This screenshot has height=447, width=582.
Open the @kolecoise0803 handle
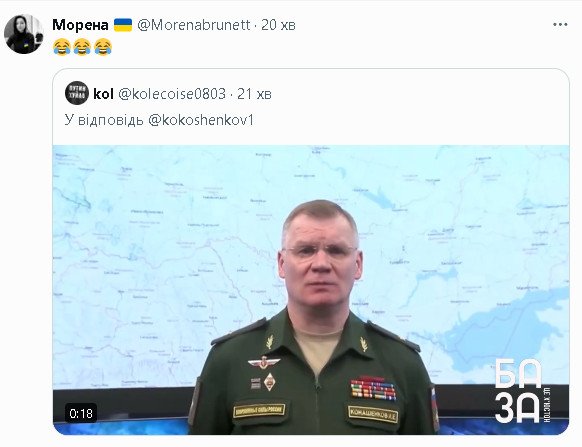(x=172, y=94)
